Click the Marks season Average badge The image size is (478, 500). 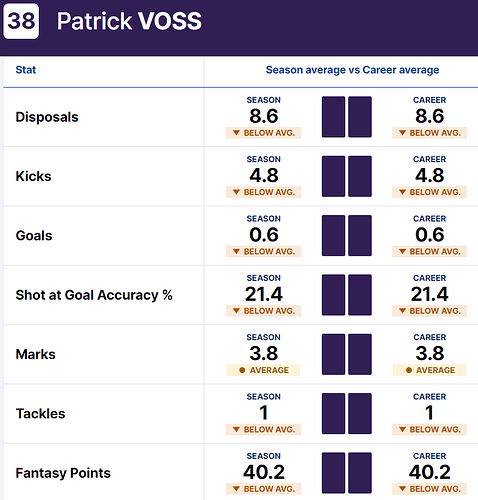[x=263, y=370]
